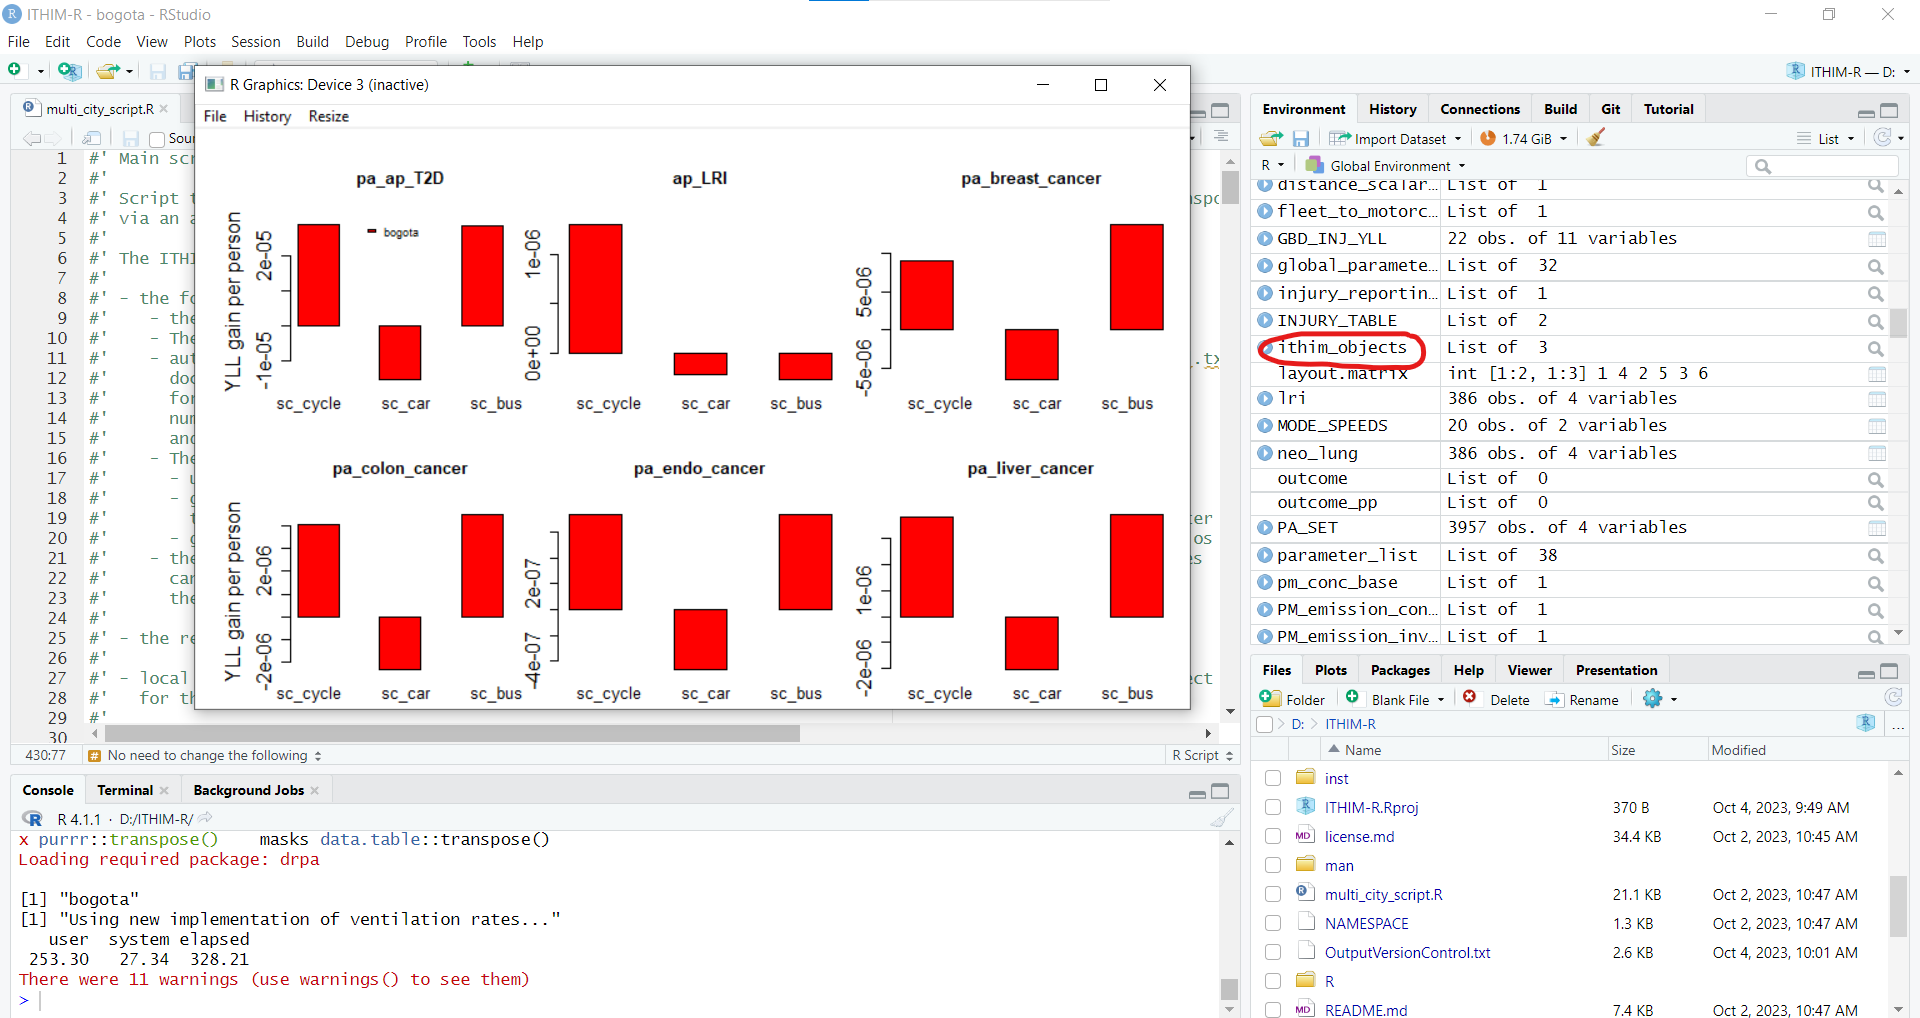Click the Load workspace folder icon in Environment

pos(1271,138)
